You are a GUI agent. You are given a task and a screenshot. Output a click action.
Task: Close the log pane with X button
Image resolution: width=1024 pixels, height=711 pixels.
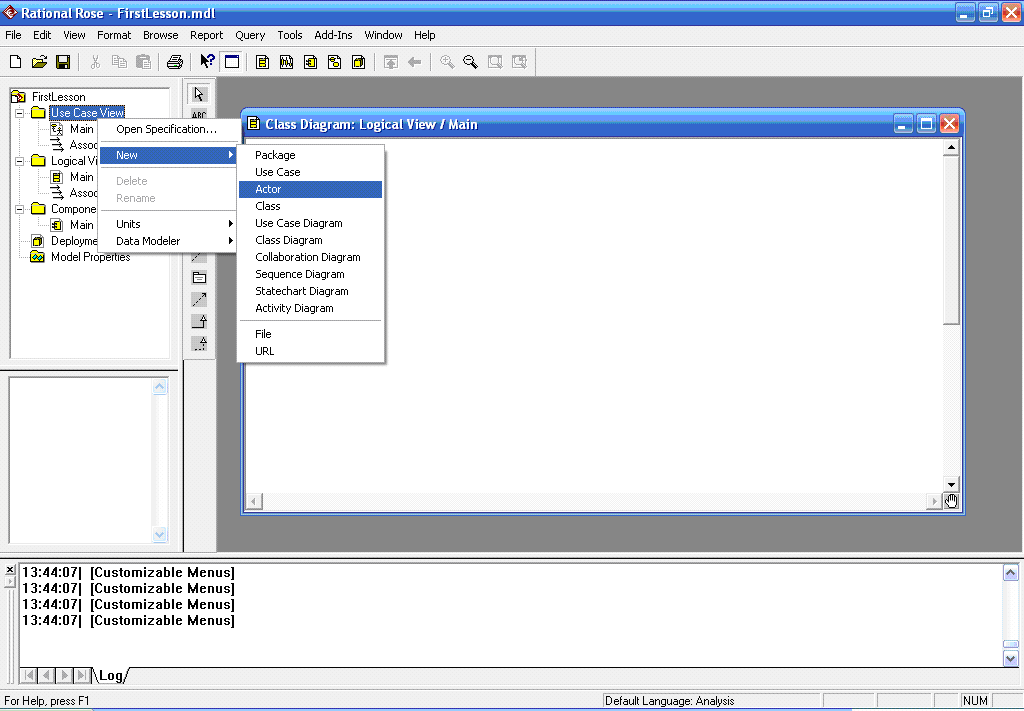click(10, 570)
